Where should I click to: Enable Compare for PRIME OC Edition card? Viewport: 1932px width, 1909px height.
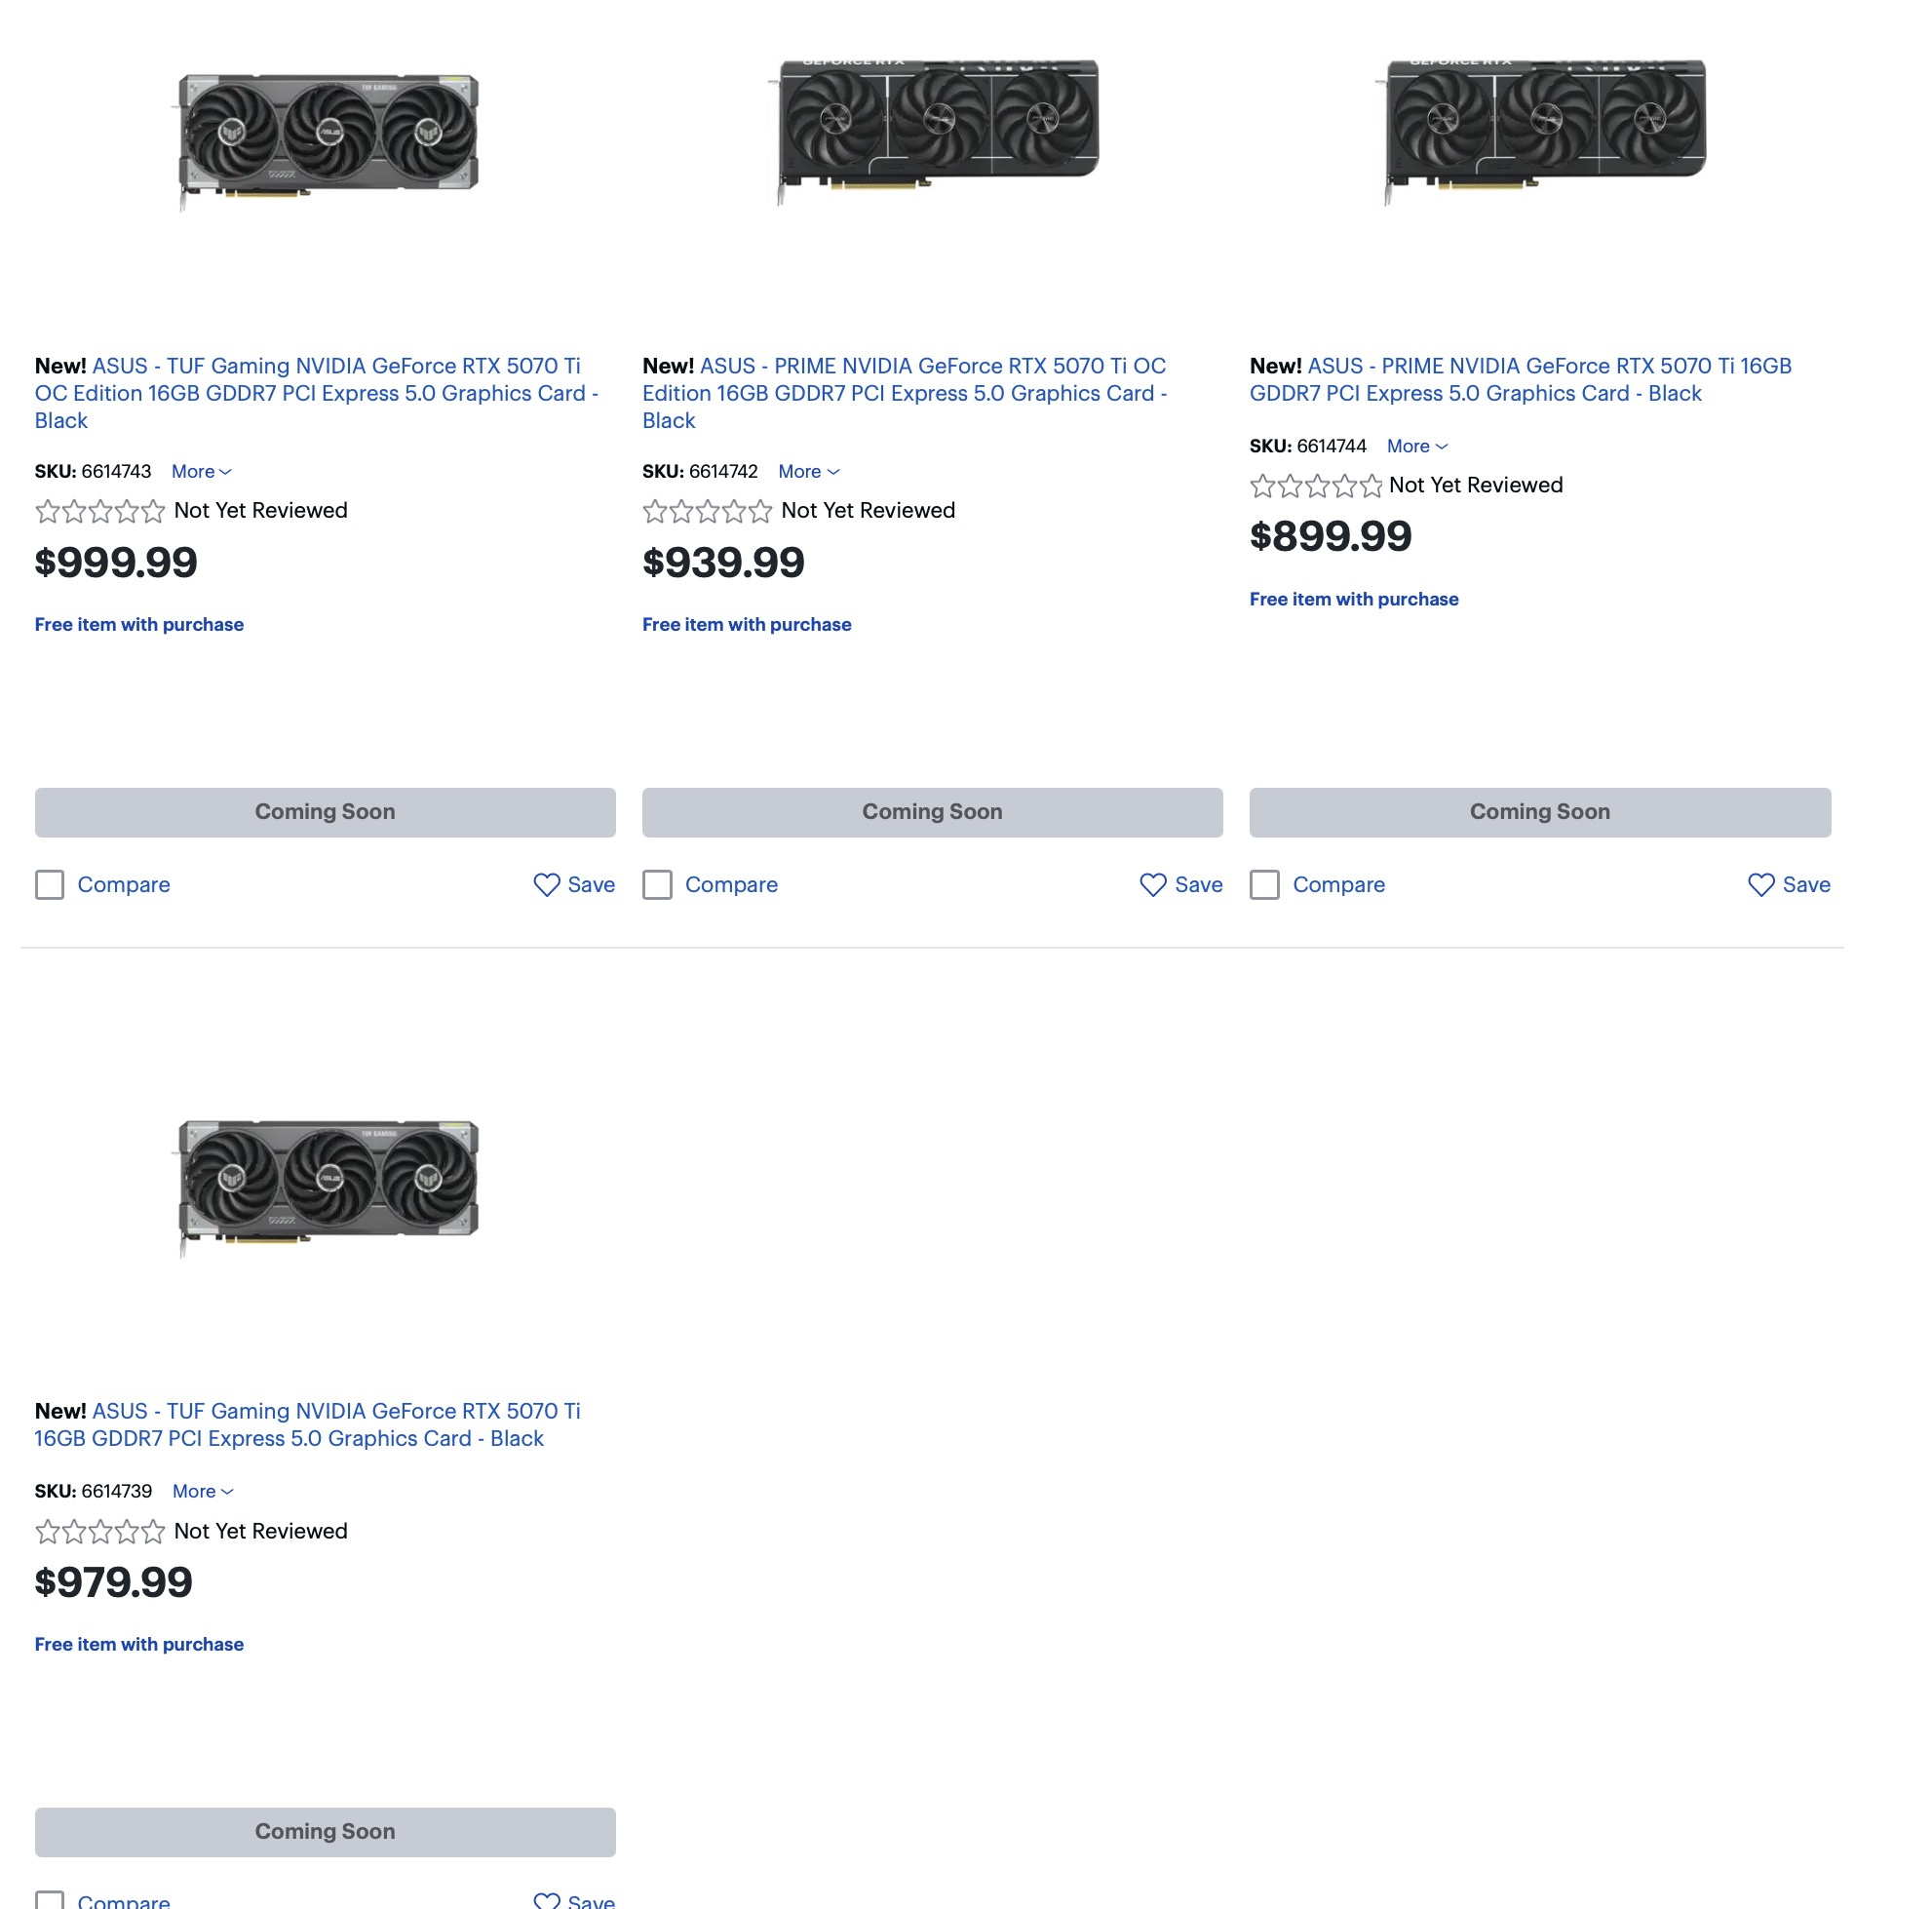click(x=657, y=885)
